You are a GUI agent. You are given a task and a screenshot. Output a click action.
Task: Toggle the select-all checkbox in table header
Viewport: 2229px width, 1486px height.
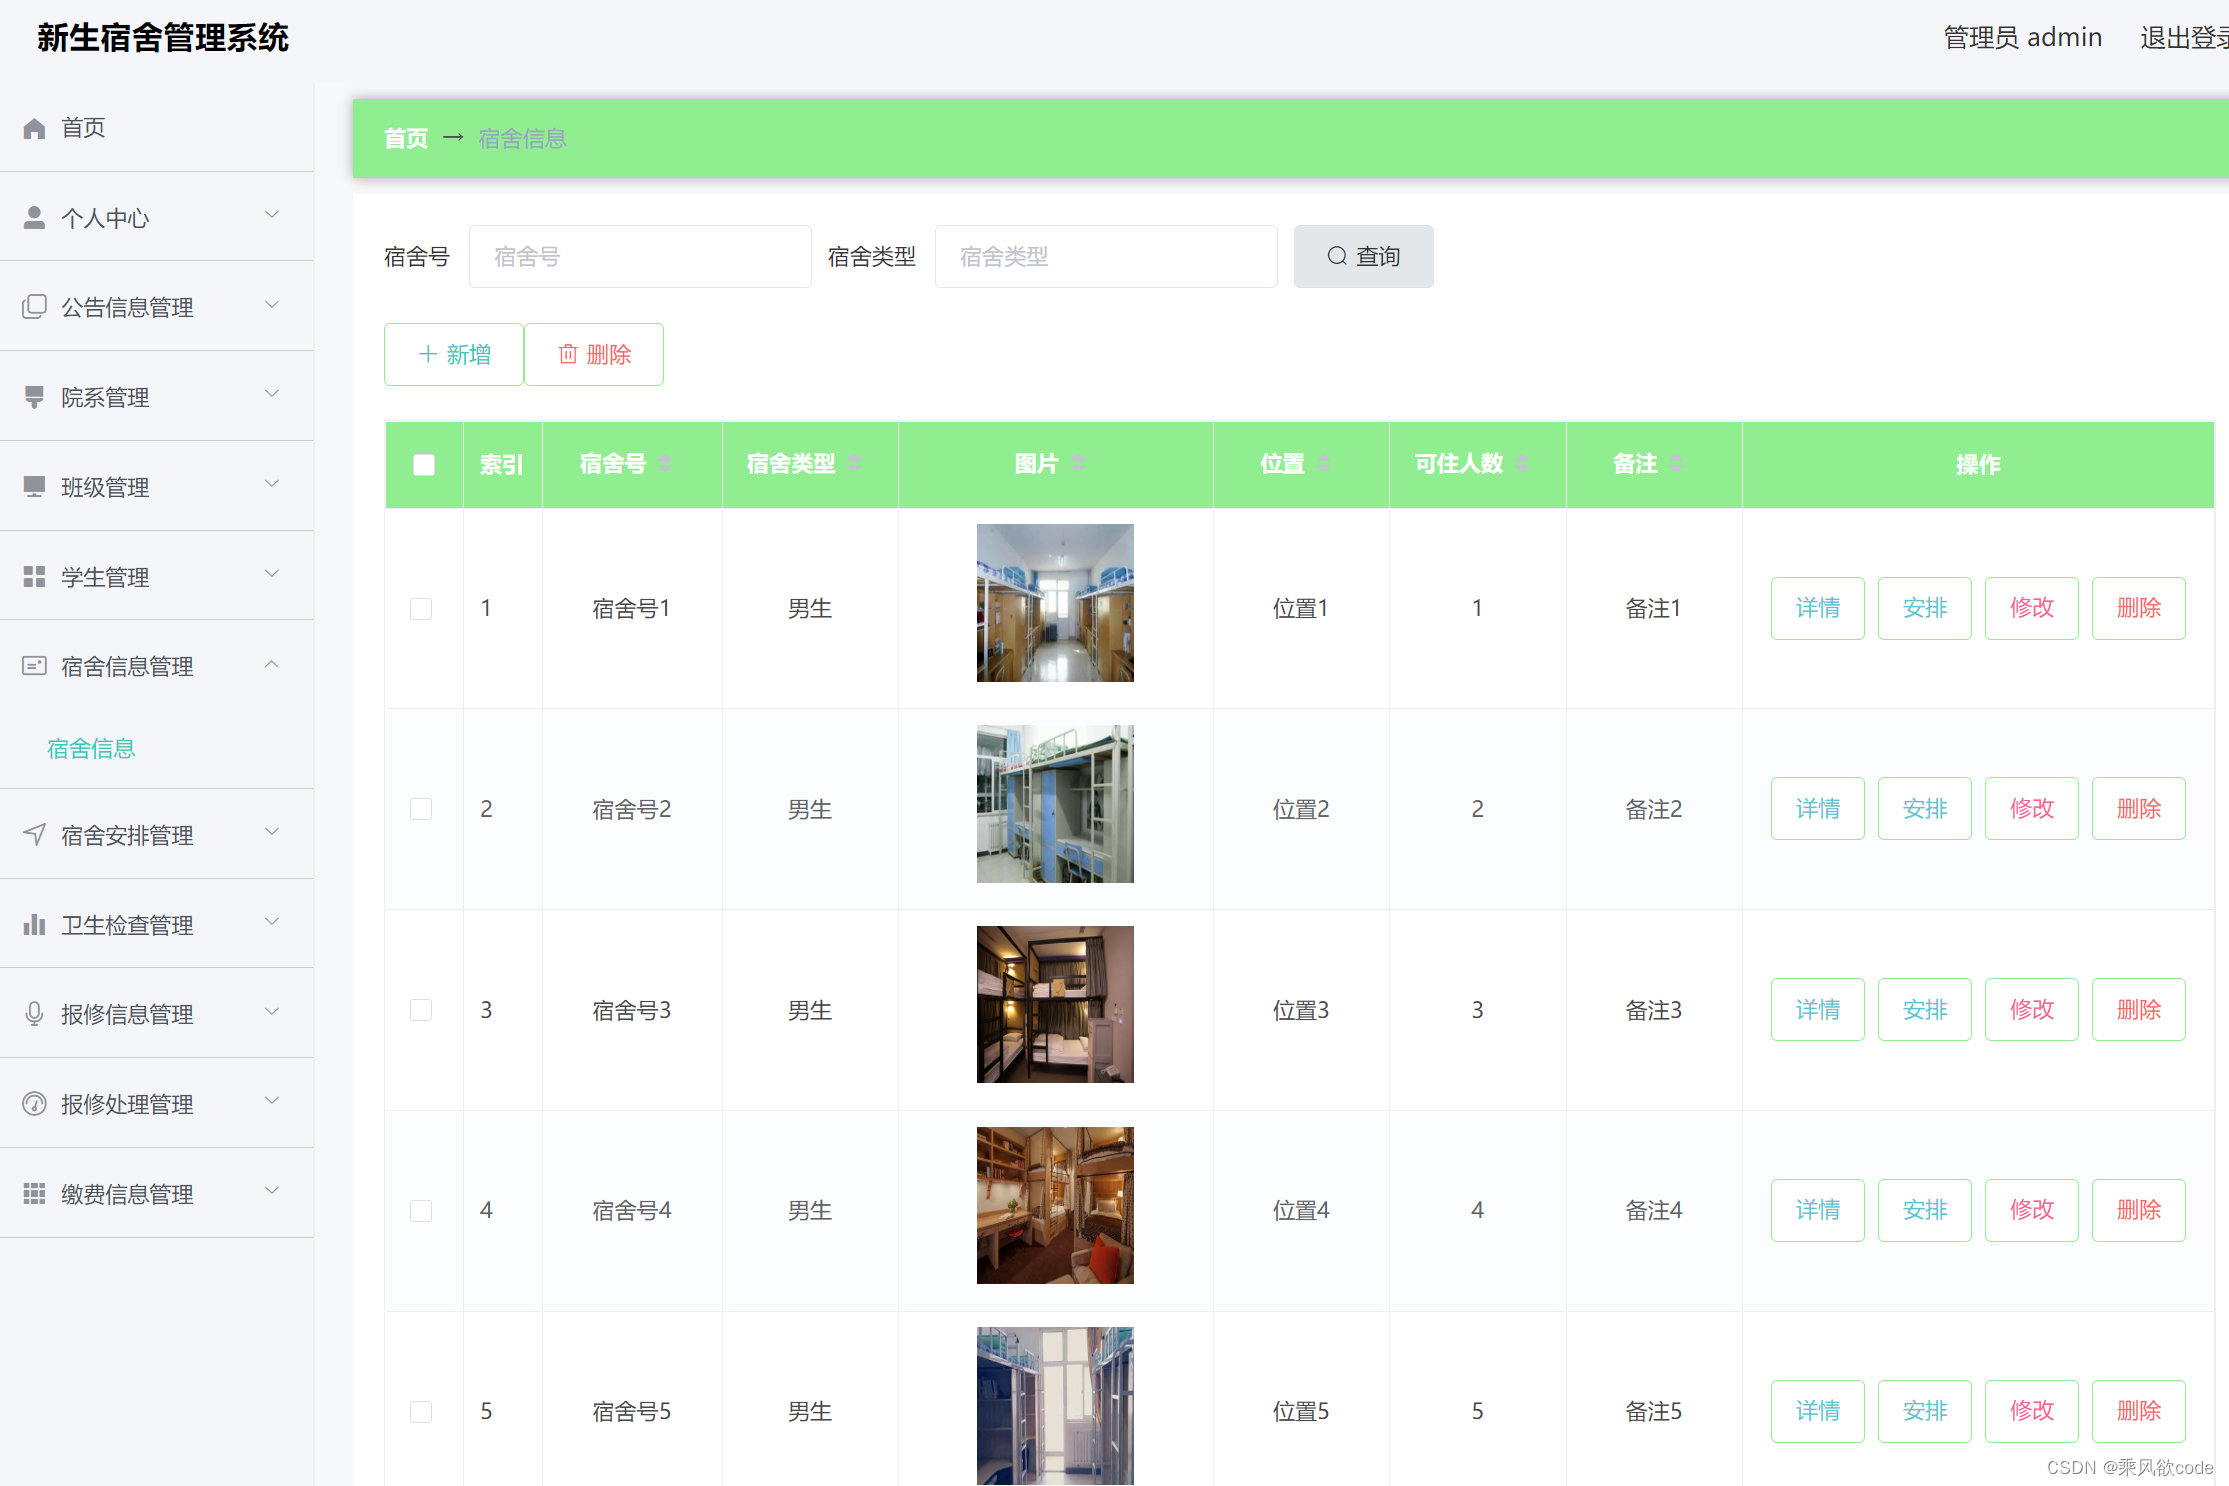pos(424,465)
